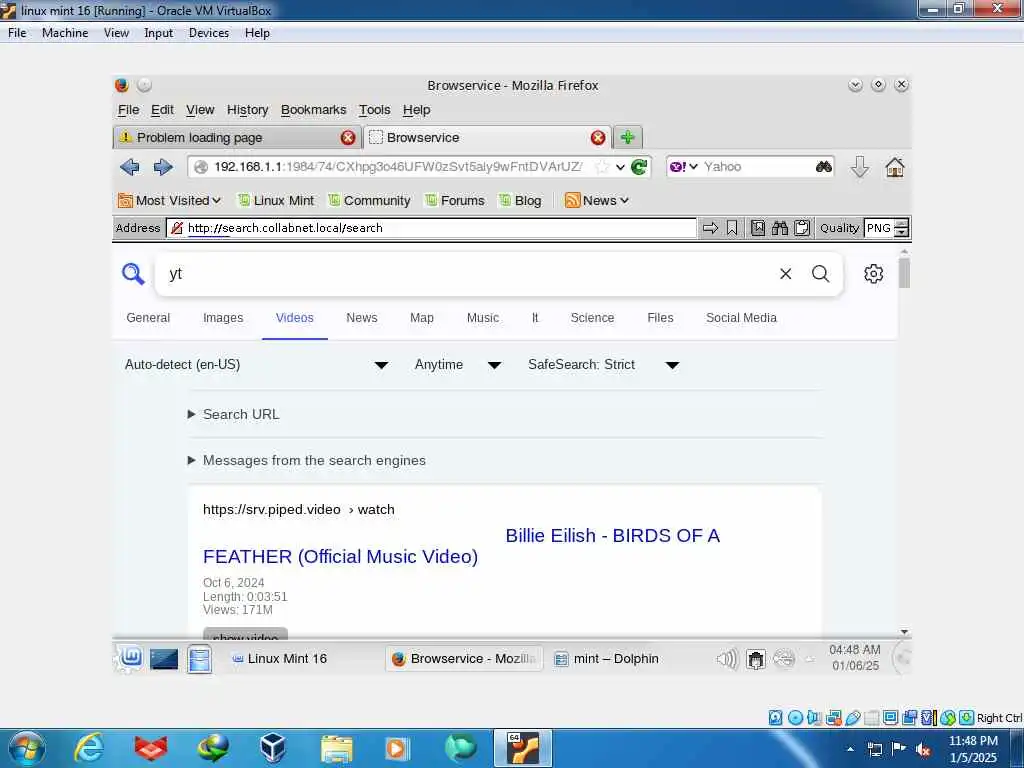This screenshot has height=768, width=1024.
Task: Open Blog bookmark
Action: [520, 200]
